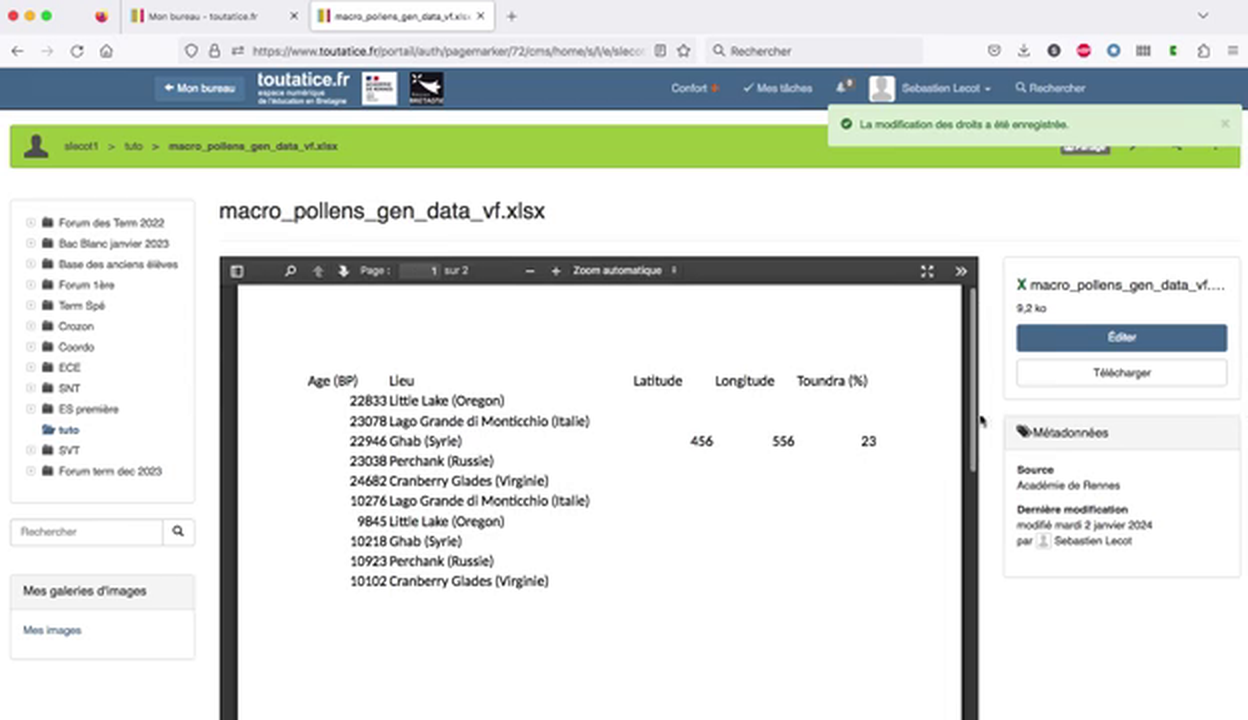Image resolution: width=1248 pixels, height=720 pixels.
Task: Decrease zoom with the minus control
Action: pyautogui.click(x=529, y=270)
